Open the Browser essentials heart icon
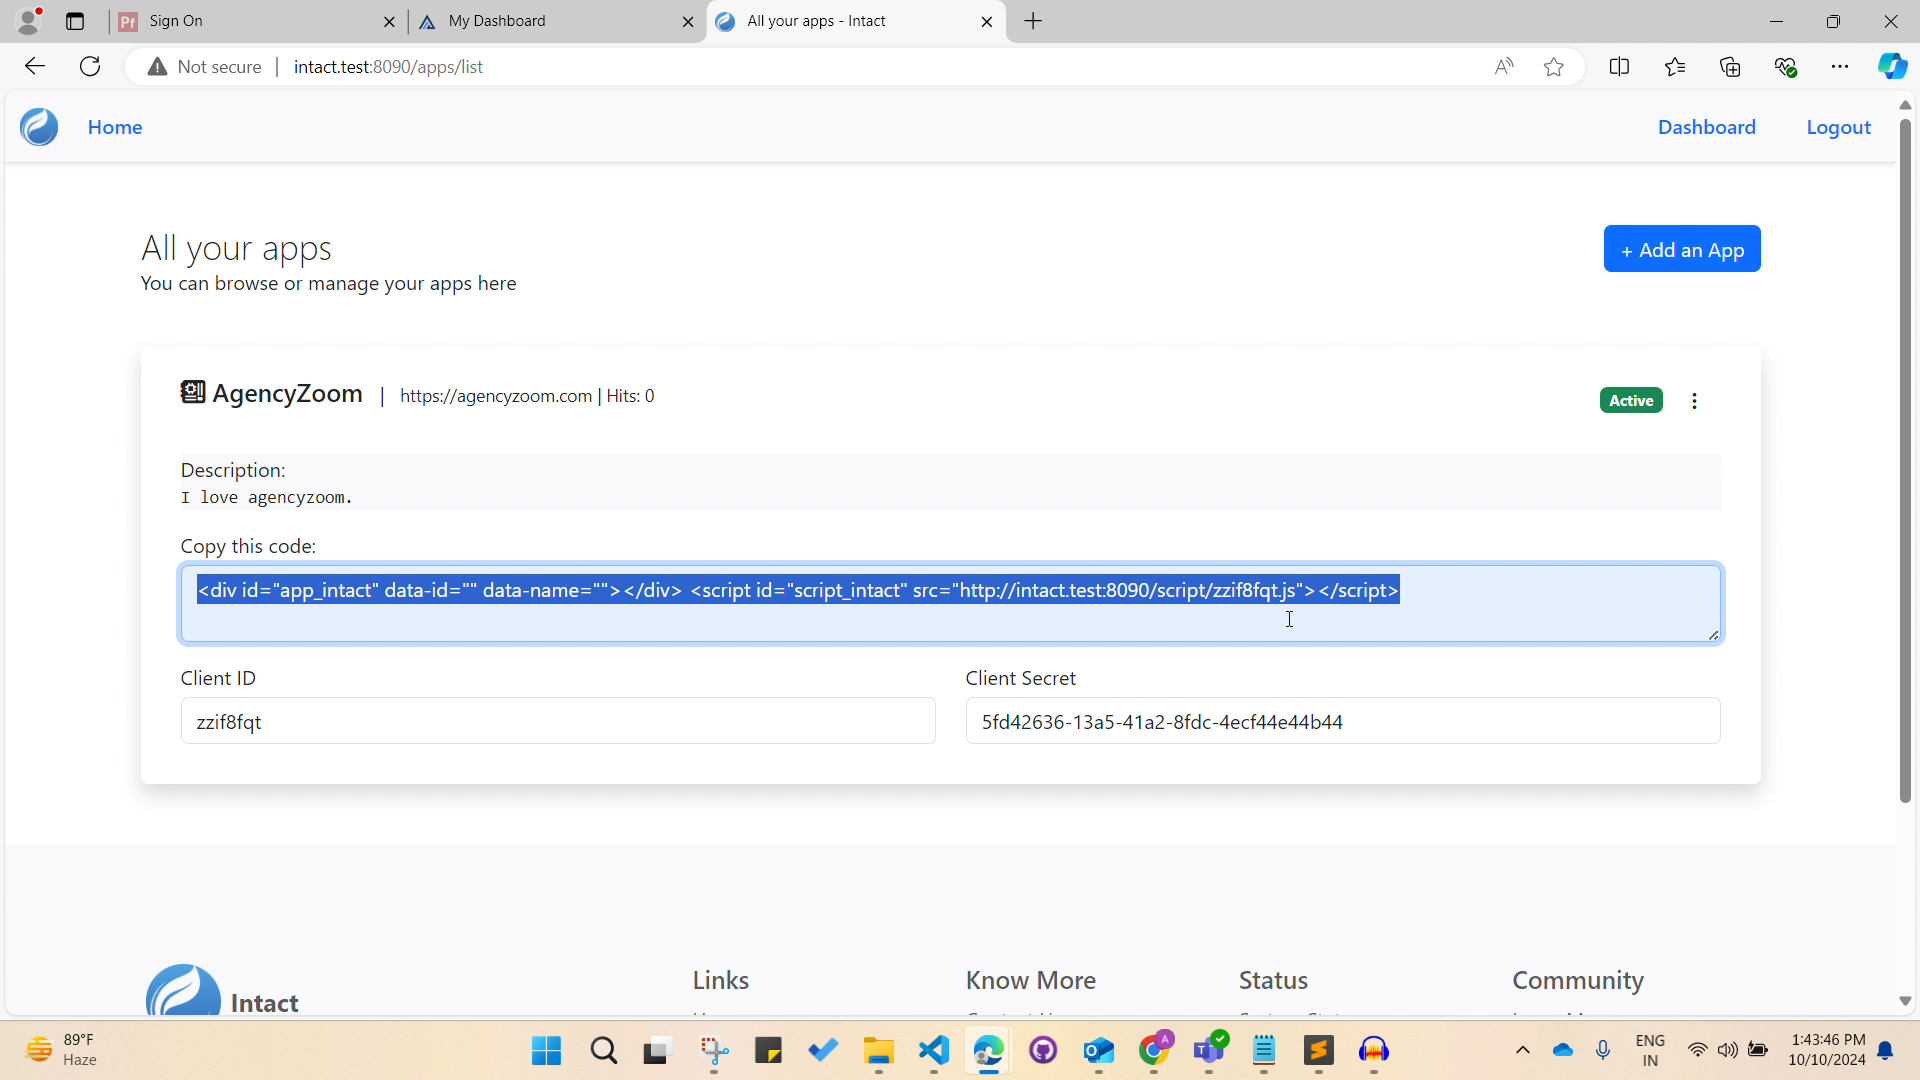The height and width of the screenshot is (1080, 1920). [1786, 67]
